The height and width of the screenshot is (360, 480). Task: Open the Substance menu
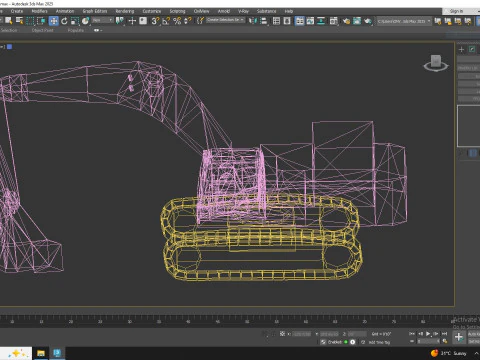(266, 11)
